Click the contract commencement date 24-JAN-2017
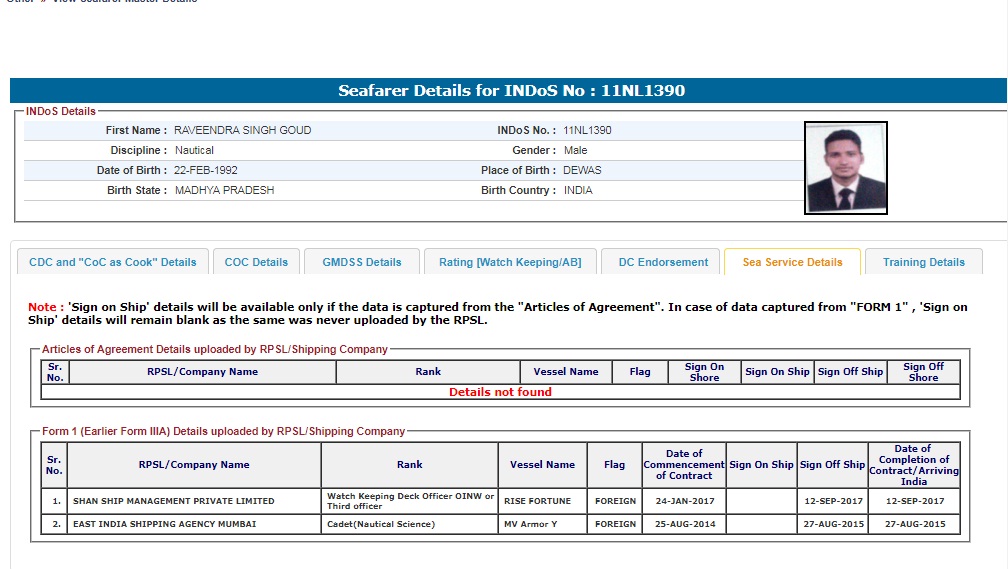Screen dimensions: 1008x569 pyautogui.click(x=684, y=501)
